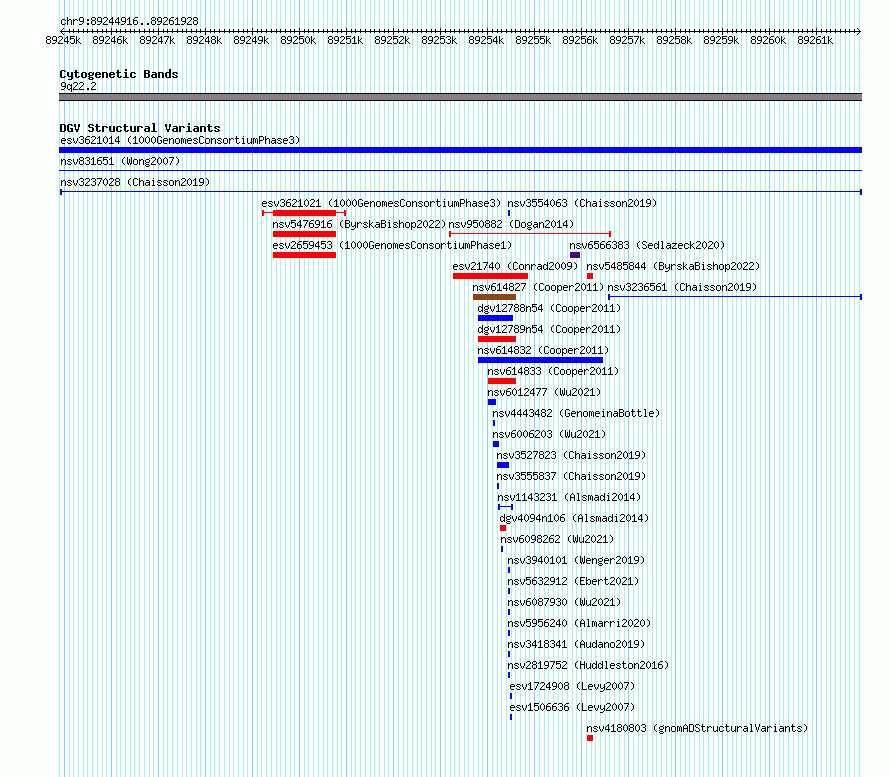Click nsv6087930 (Wu2021) label

click(564, 602)
